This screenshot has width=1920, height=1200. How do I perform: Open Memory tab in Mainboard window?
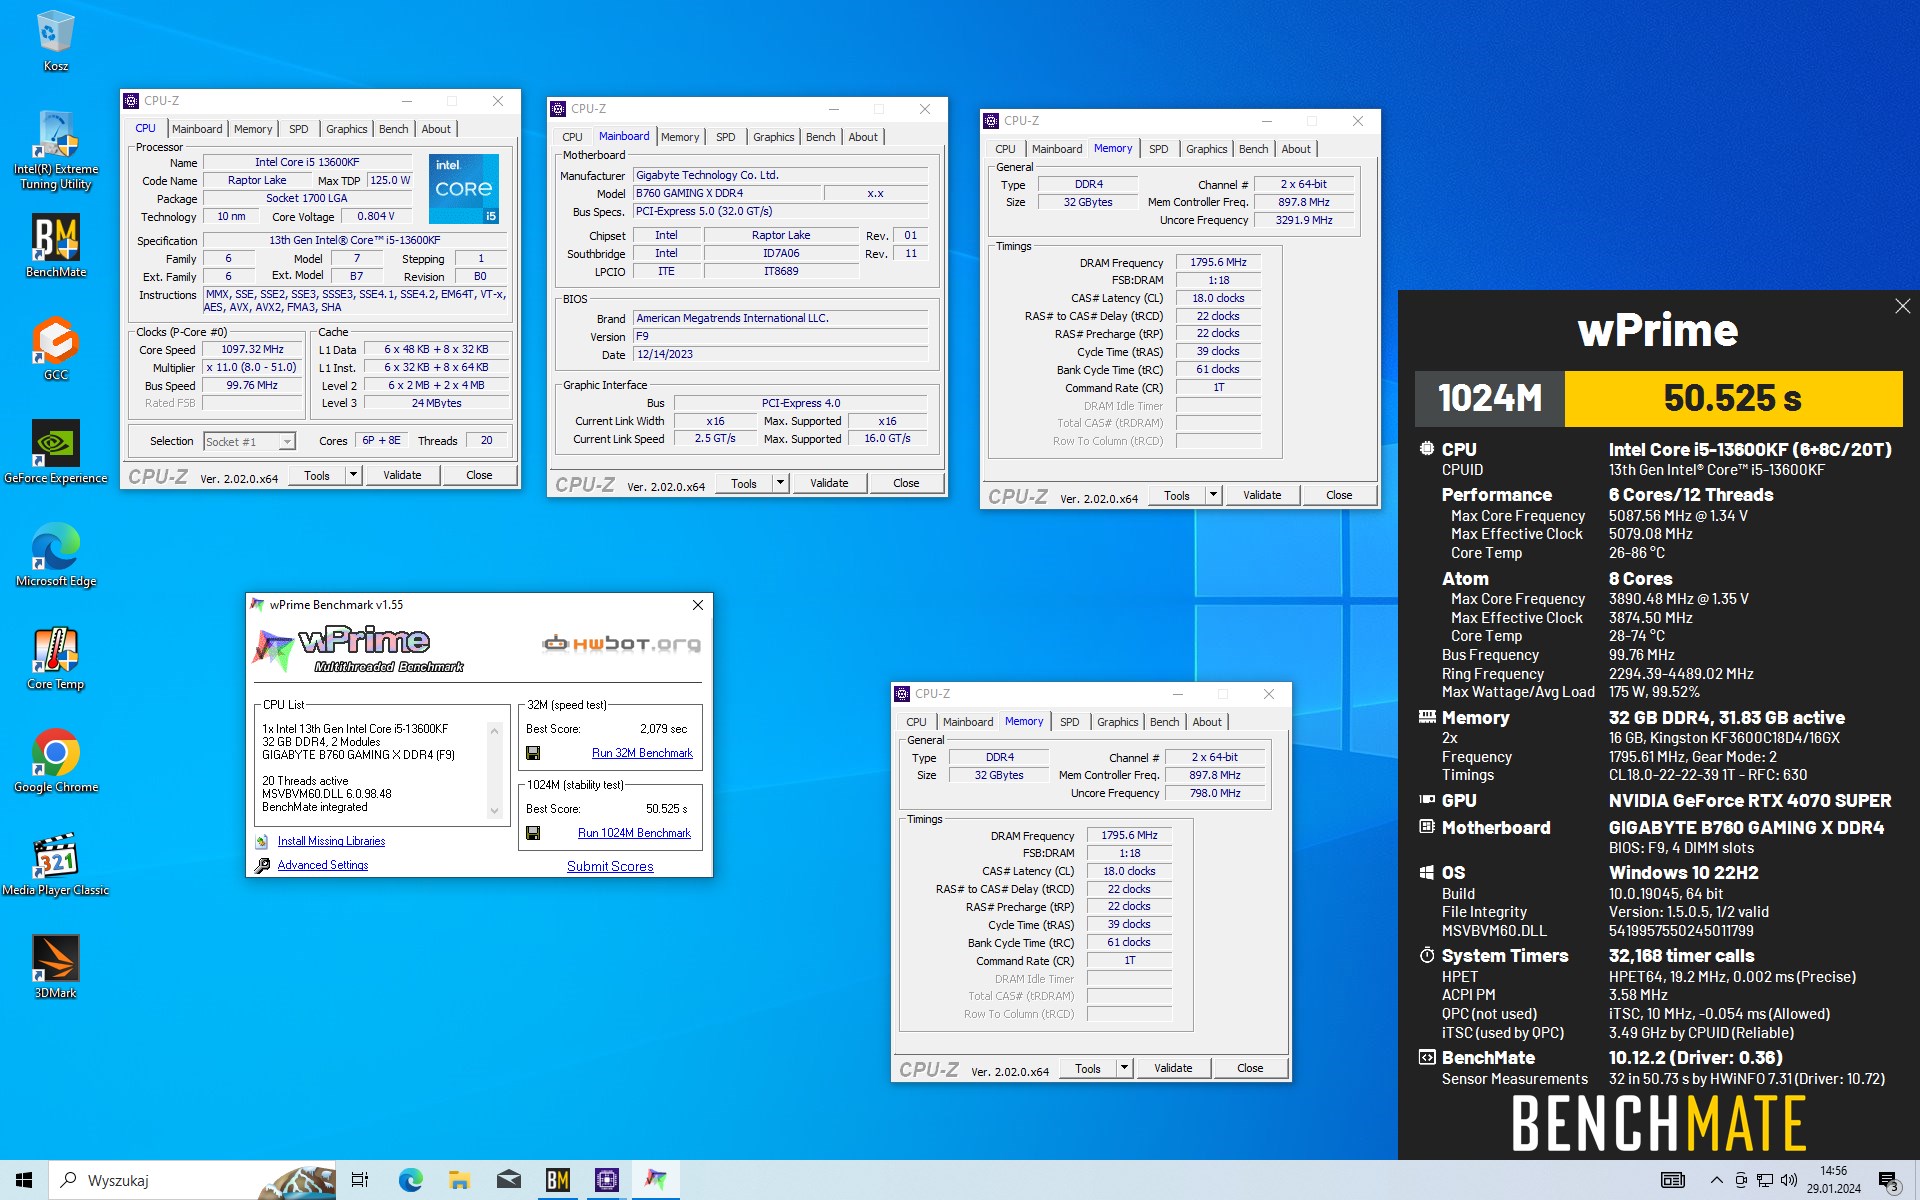[x=680, y=137]
